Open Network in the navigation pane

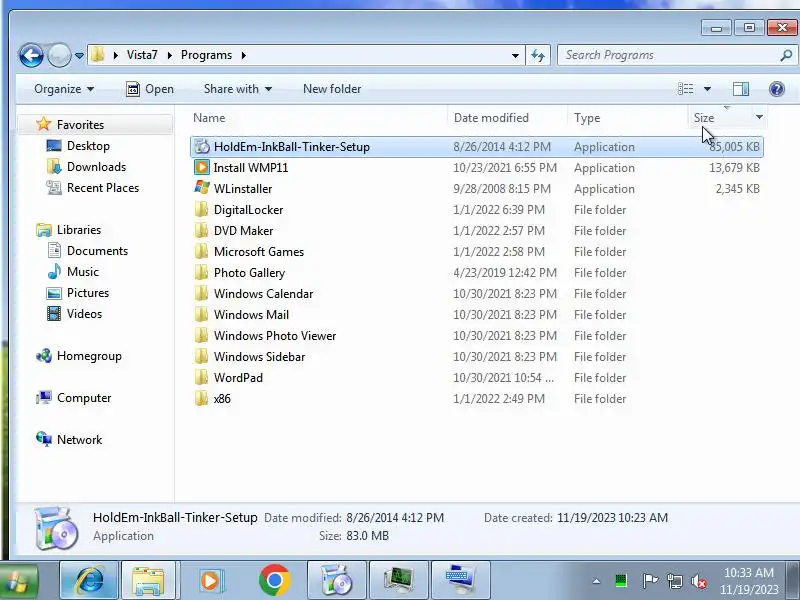(79, 439)
